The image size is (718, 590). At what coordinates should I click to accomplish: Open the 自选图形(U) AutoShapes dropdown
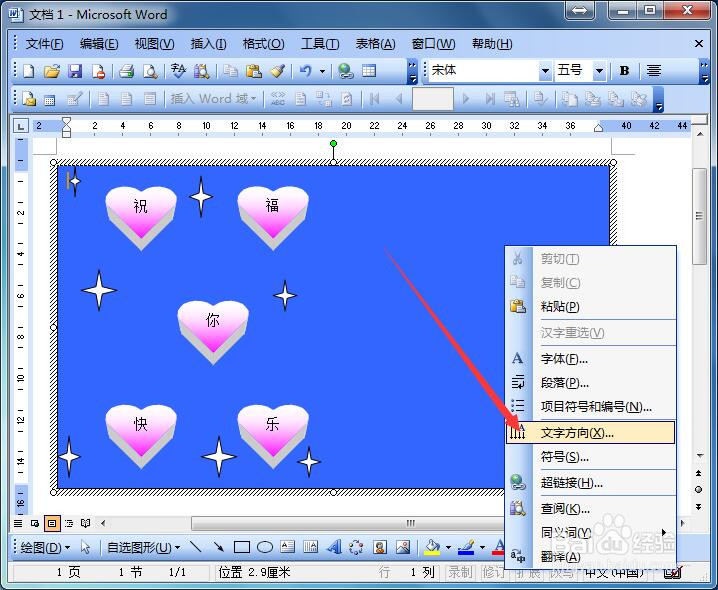[x=143, y=547]
